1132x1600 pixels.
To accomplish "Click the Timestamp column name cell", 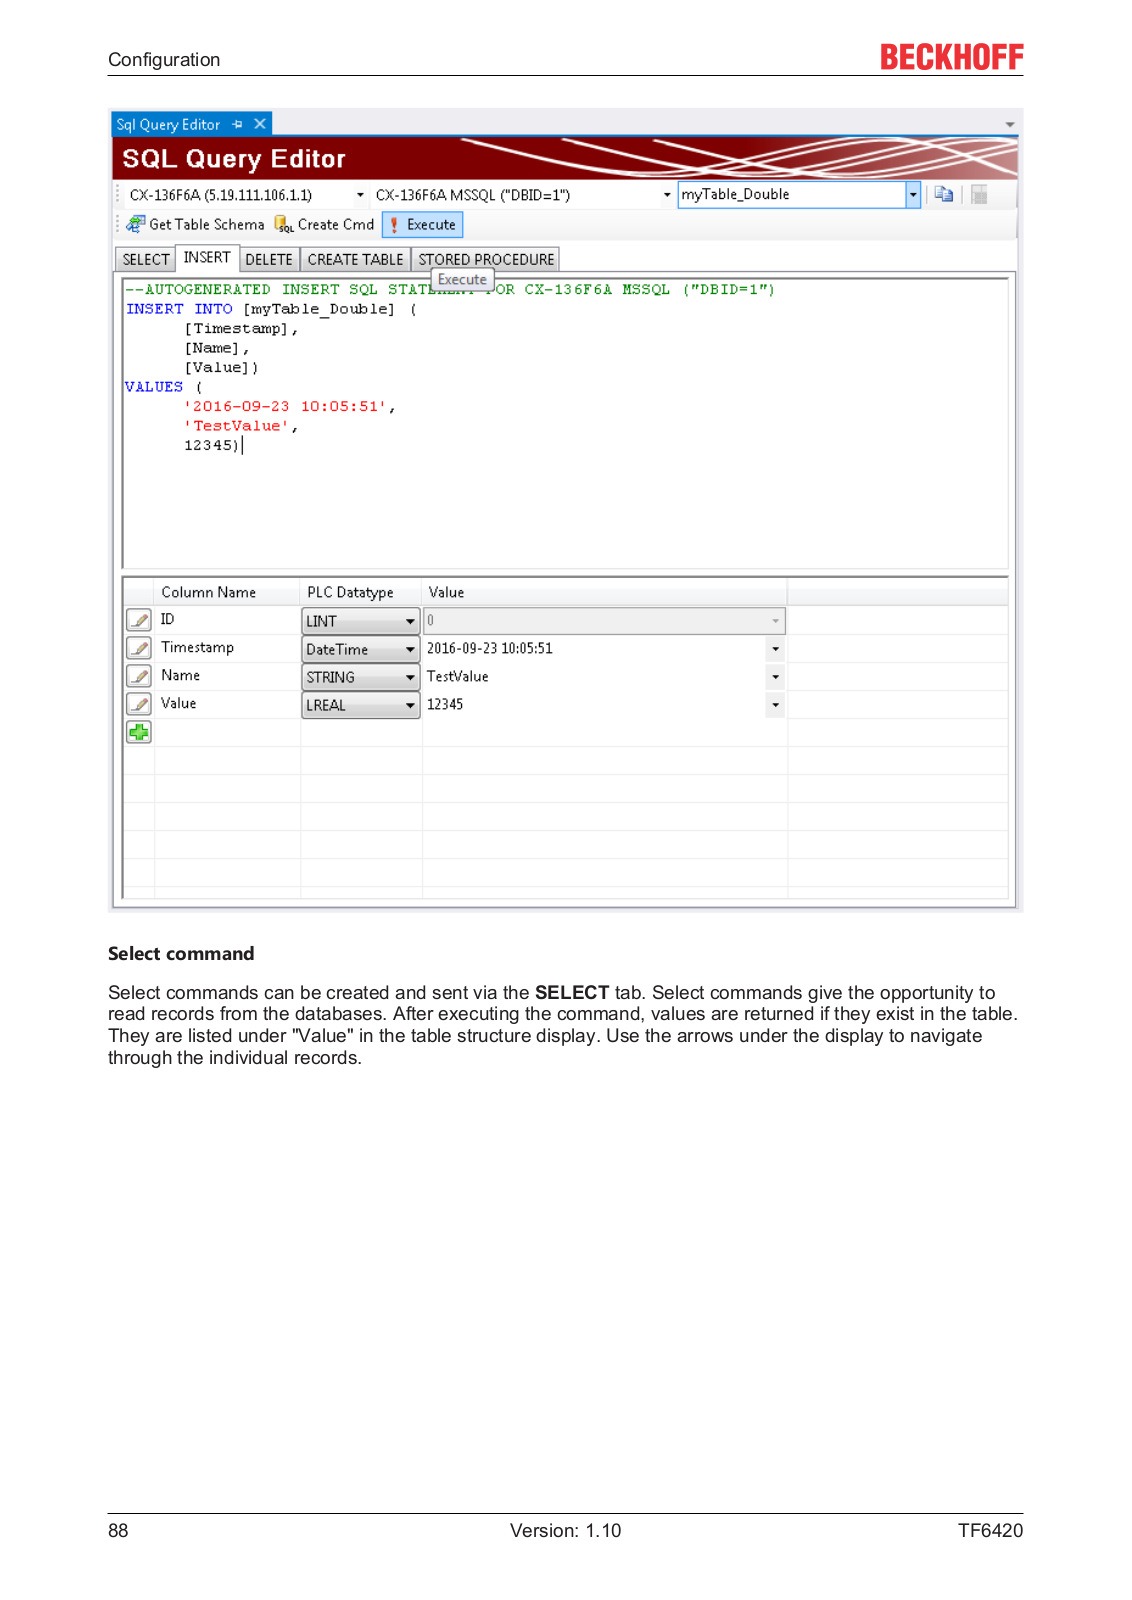I will point(227,648).
